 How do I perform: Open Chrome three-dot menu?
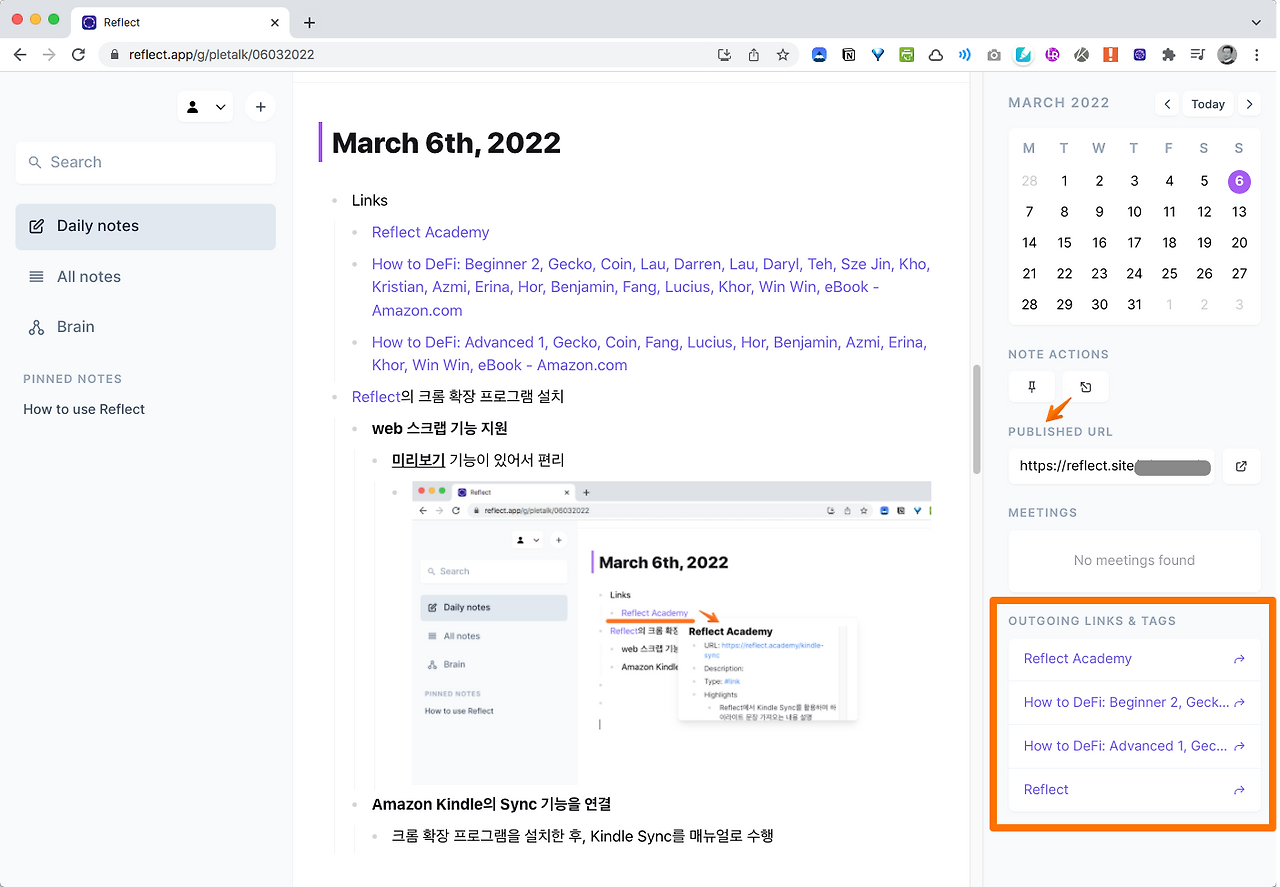(x=1256, y=55)
